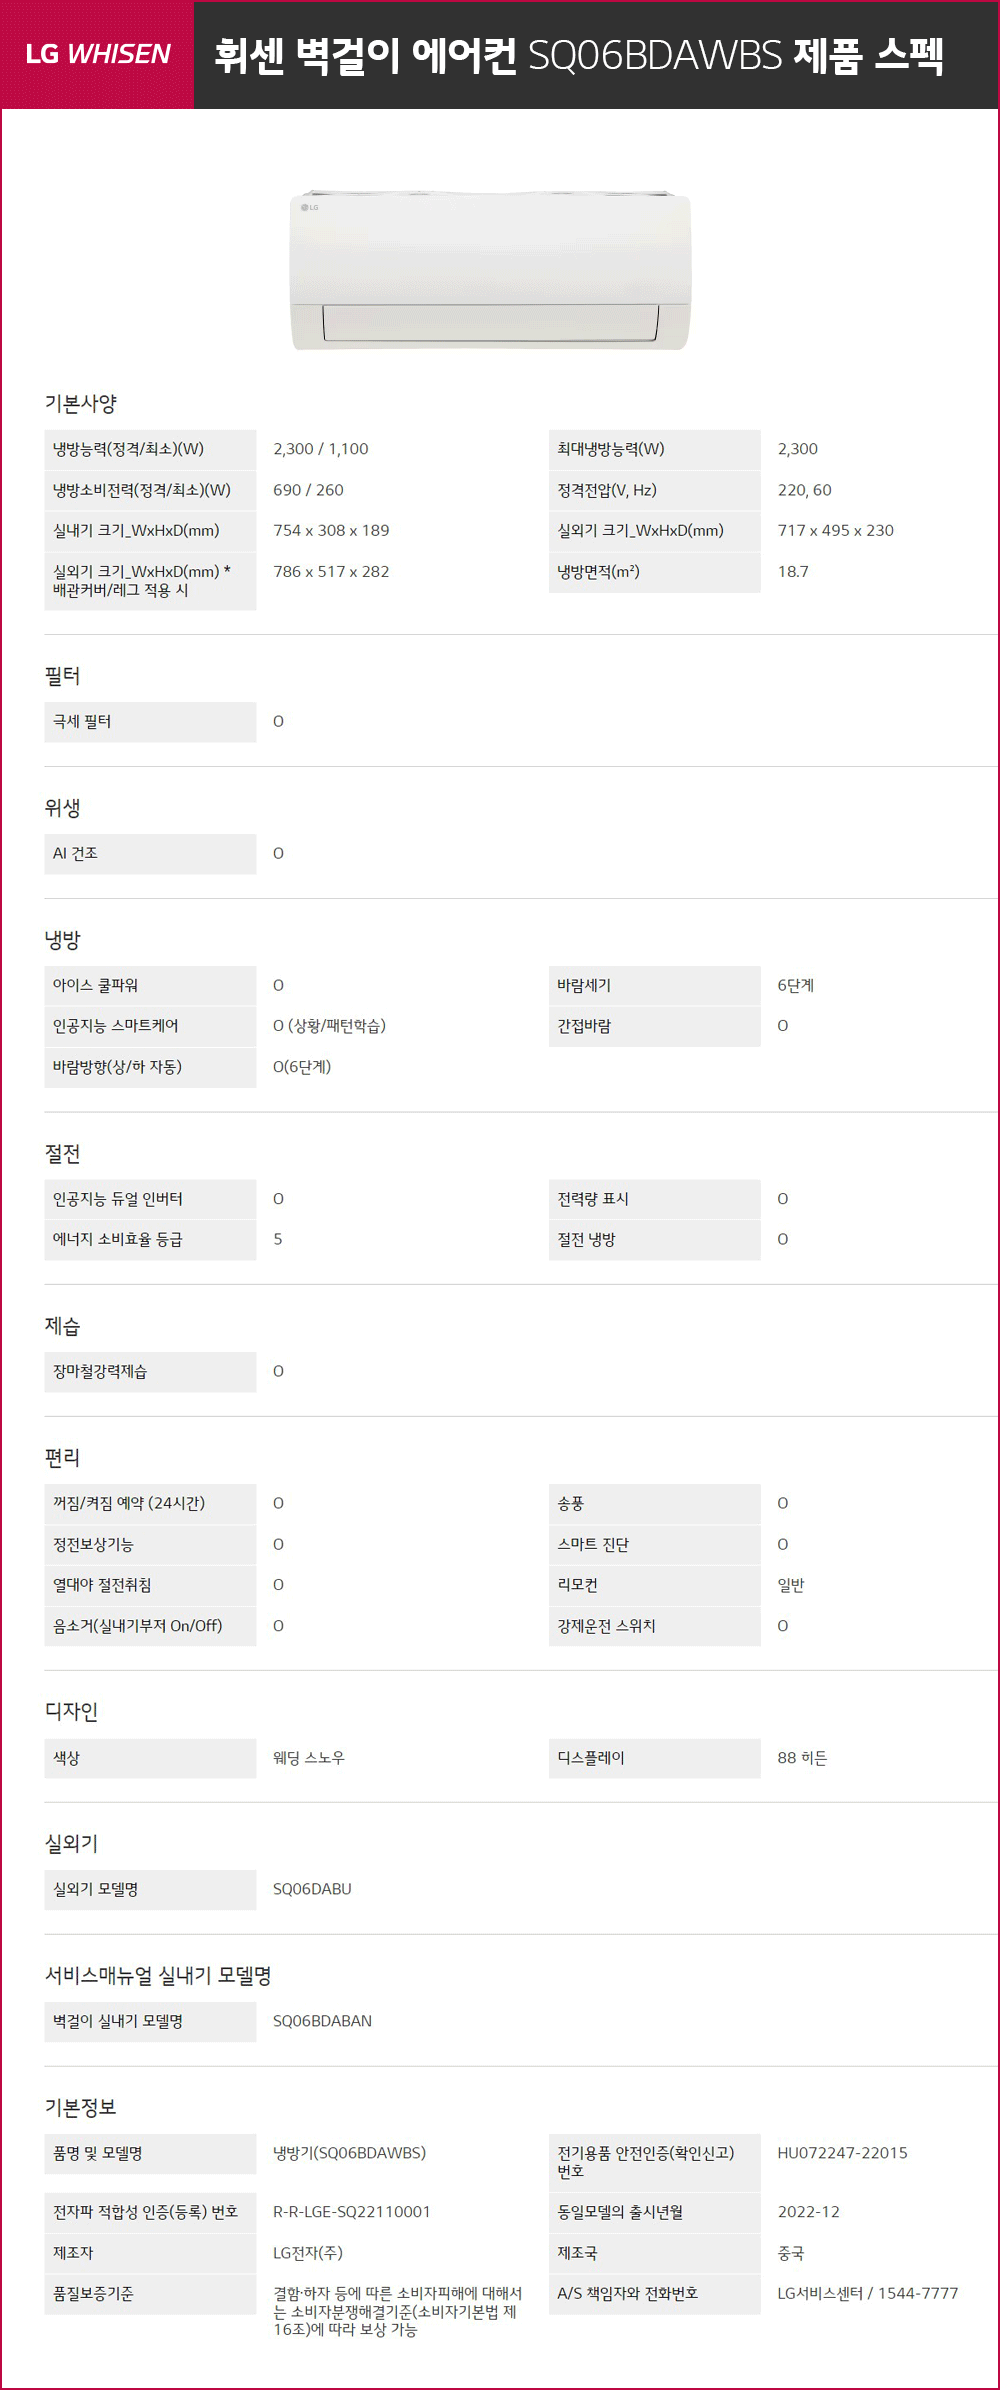The height and width of the screenshot is (2390, 1000).
Task: Click the LG서비스센터 phone number 1544-7777
Action: click(918, 2294)
